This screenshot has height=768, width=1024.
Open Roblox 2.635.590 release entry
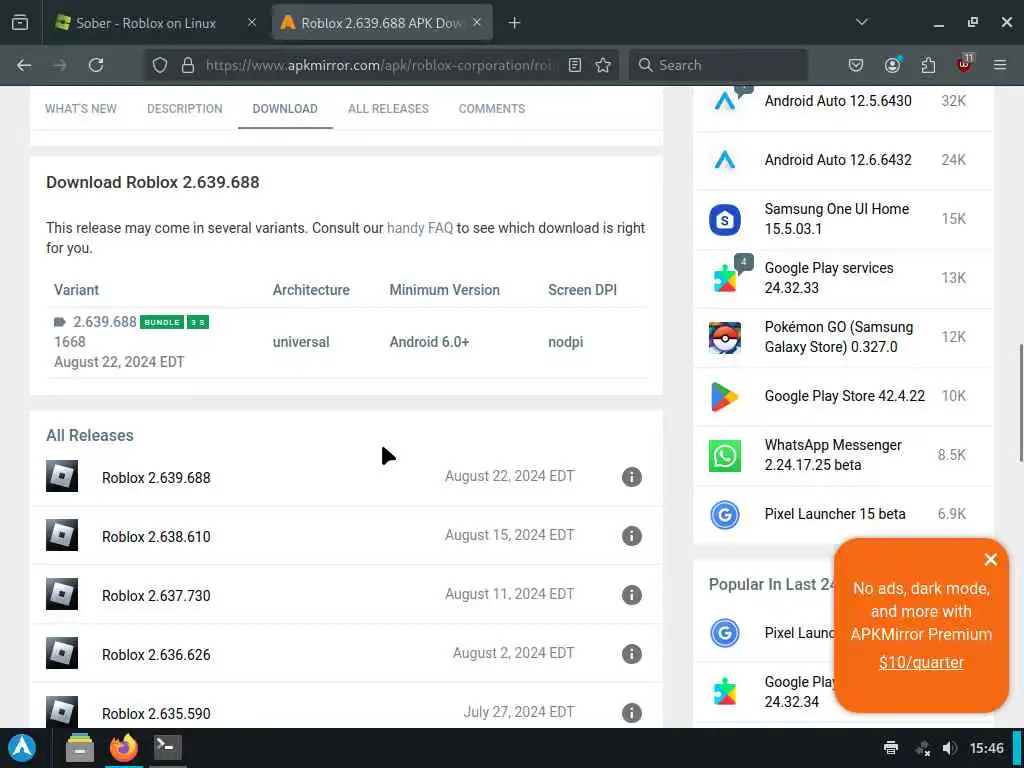click(156, 714)
